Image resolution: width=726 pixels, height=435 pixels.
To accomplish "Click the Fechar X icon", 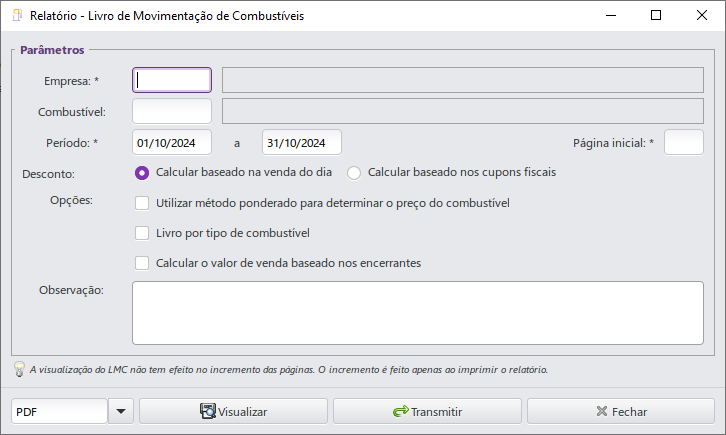I will (601, 411).
